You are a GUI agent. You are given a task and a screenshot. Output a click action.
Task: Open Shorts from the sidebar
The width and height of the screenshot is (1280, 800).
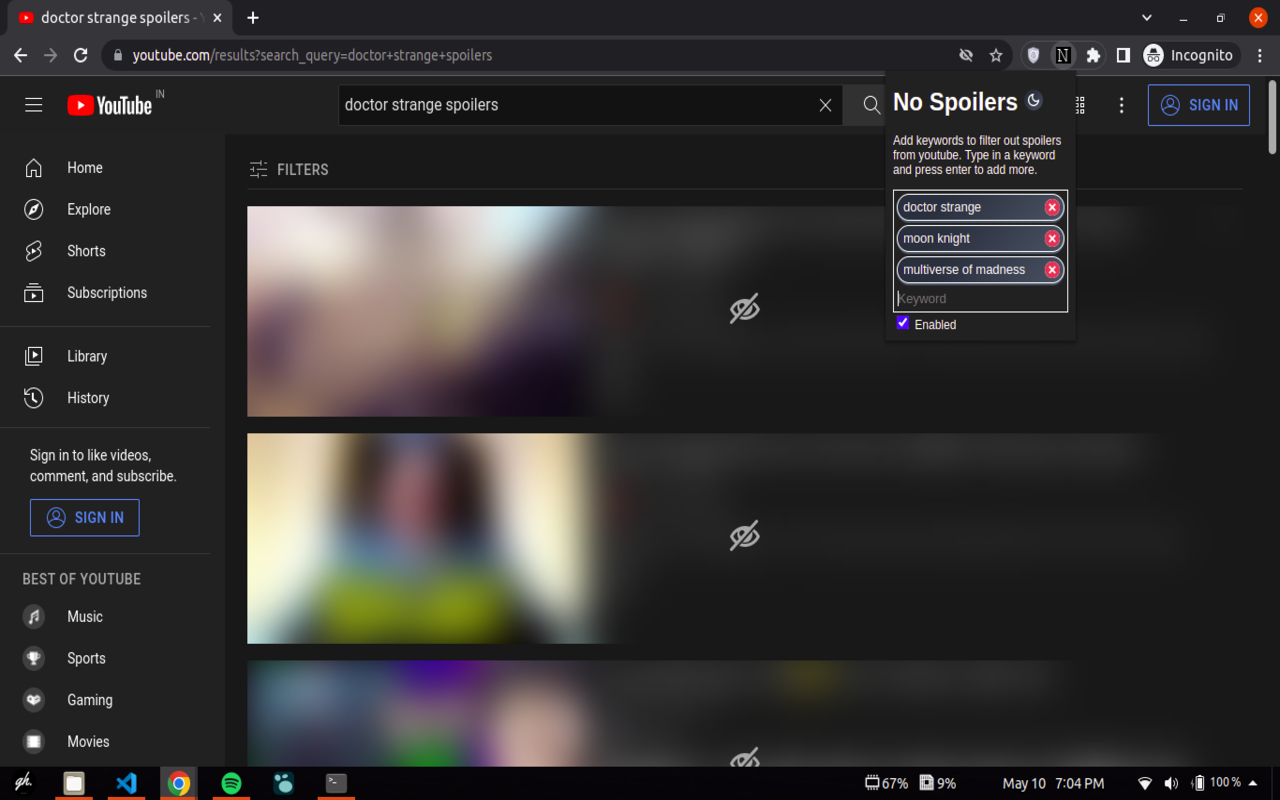86,251
